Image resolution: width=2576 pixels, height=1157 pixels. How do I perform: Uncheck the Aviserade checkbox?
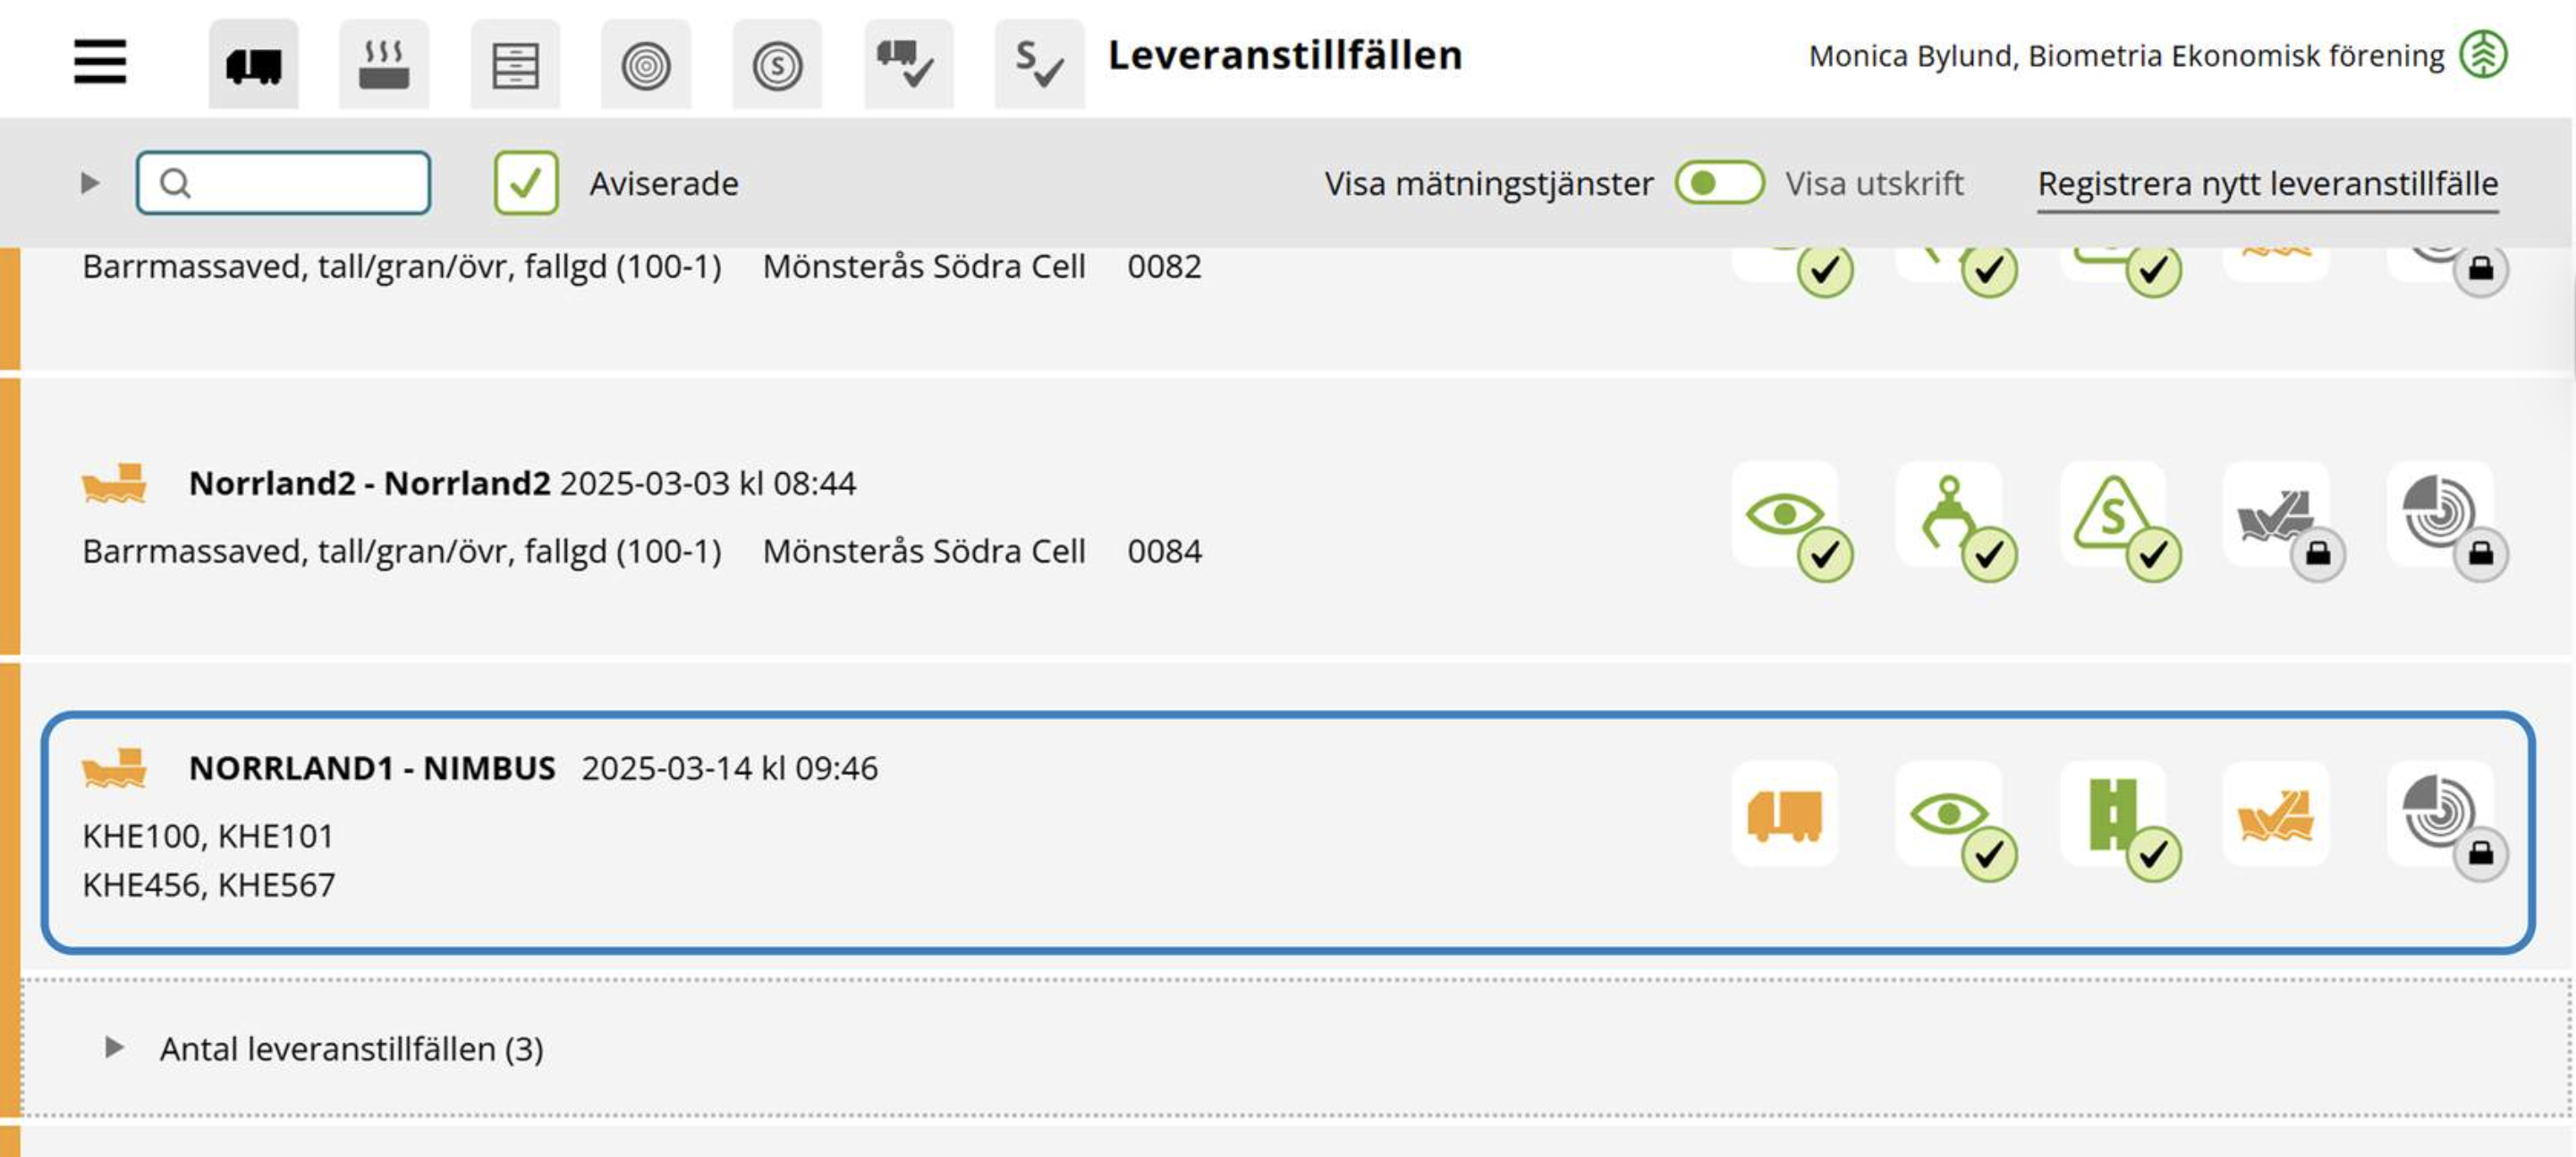coord(526,183)
